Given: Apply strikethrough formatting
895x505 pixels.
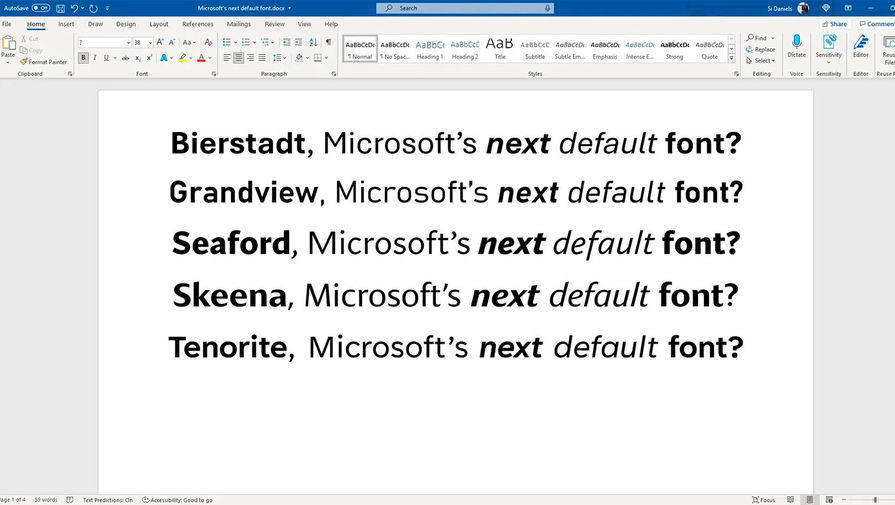Looking at the screenshot, I should [x=126, y=58].
